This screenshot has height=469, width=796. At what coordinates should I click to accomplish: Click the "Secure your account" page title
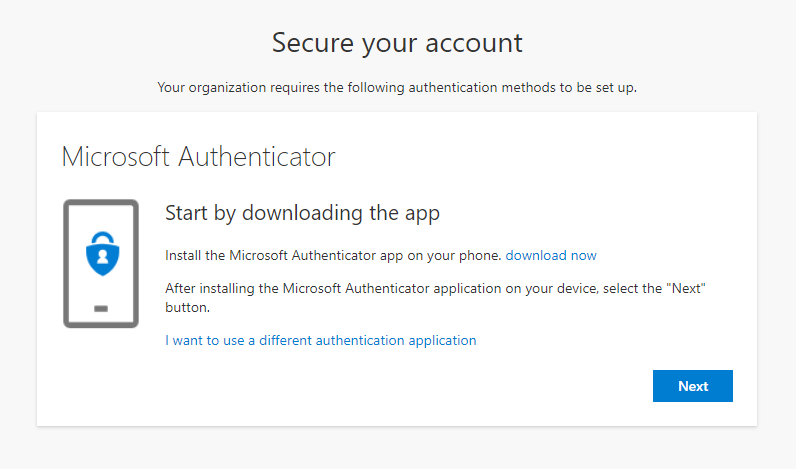[397, 43]
